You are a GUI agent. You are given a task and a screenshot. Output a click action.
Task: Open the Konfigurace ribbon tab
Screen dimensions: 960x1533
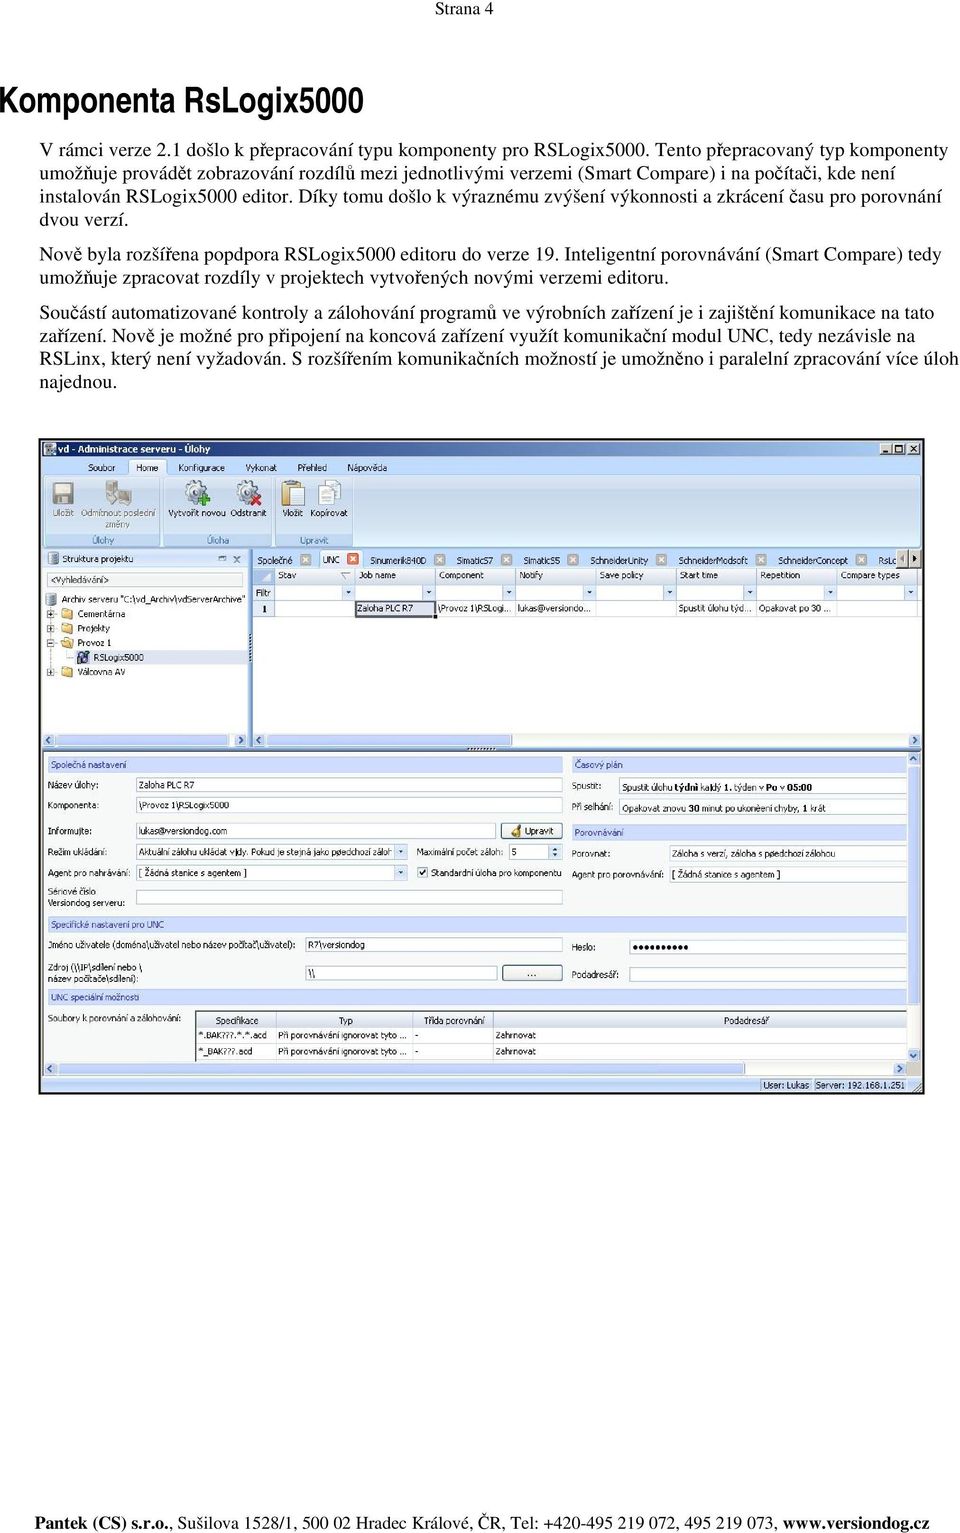(201, 467)
